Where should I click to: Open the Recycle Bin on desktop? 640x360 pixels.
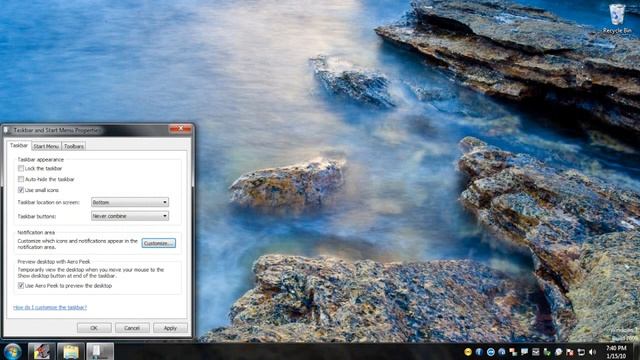pos(617,18)
